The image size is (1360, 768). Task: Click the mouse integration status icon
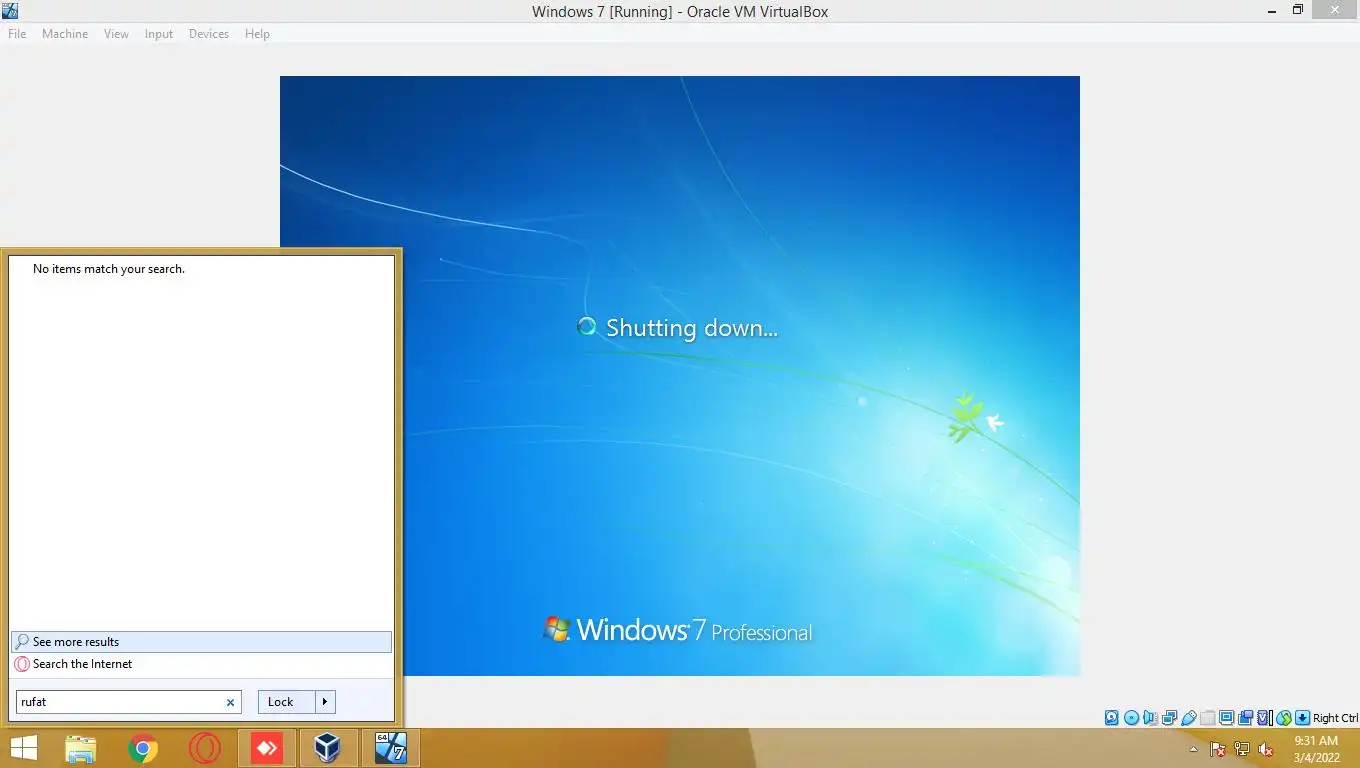click(1284, 718)
